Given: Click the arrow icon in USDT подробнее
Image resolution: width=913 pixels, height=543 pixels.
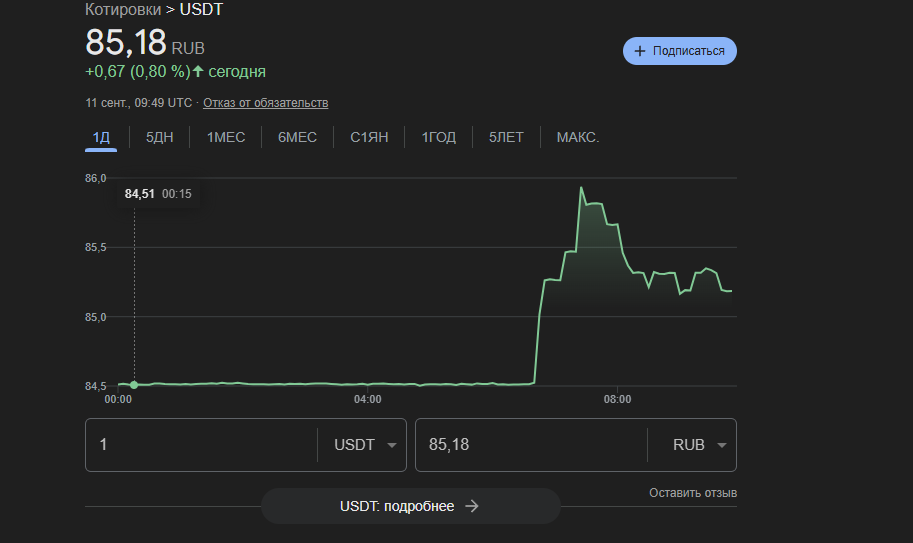Looking at the screenshot, I should click(x=472, y=506).
